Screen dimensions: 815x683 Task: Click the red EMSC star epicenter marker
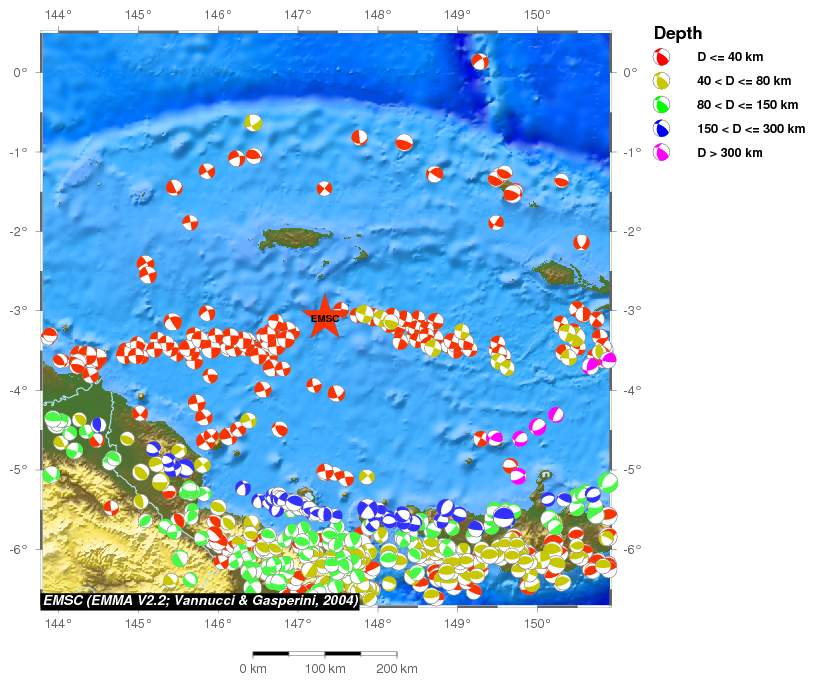click(x=324, y=317)
